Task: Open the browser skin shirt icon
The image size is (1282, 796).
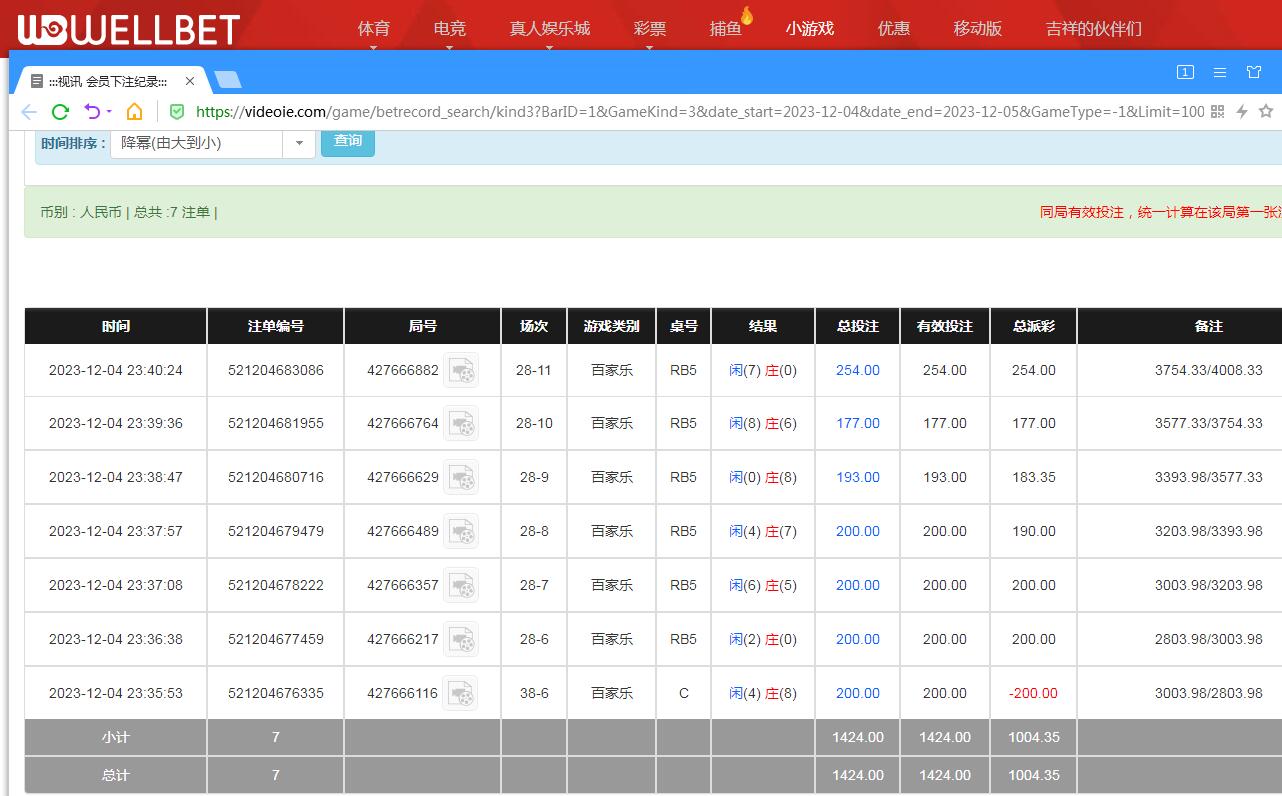Action: [x=1254, y=72]
